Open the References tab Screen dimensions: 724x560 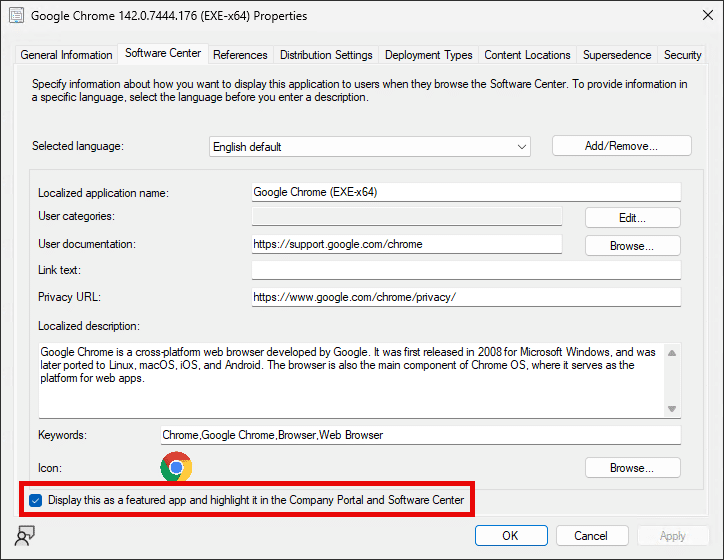[240, 55]
